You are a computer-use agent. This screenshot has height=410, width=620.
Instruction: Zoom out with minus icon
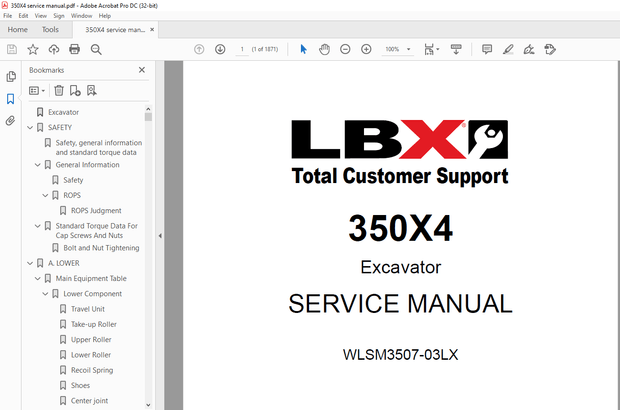345,49
